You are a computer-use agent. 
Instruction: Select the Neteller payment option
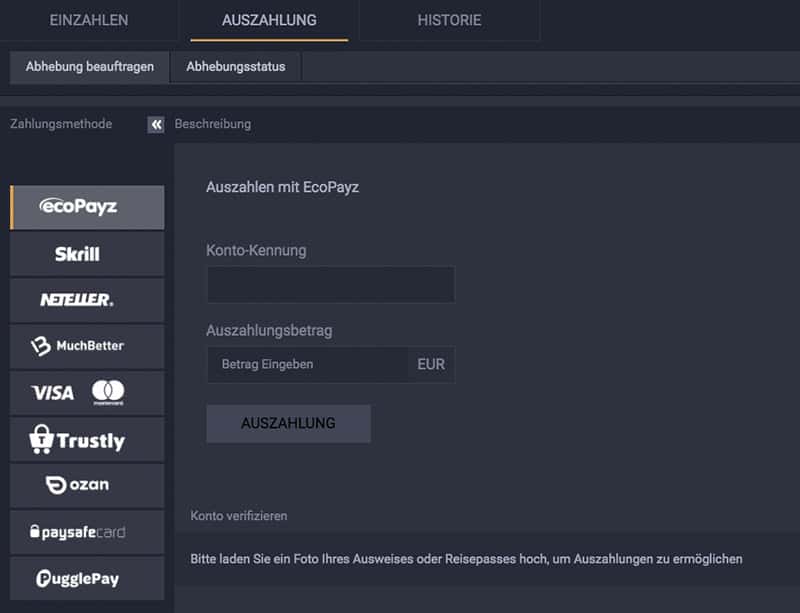[87, 300]
